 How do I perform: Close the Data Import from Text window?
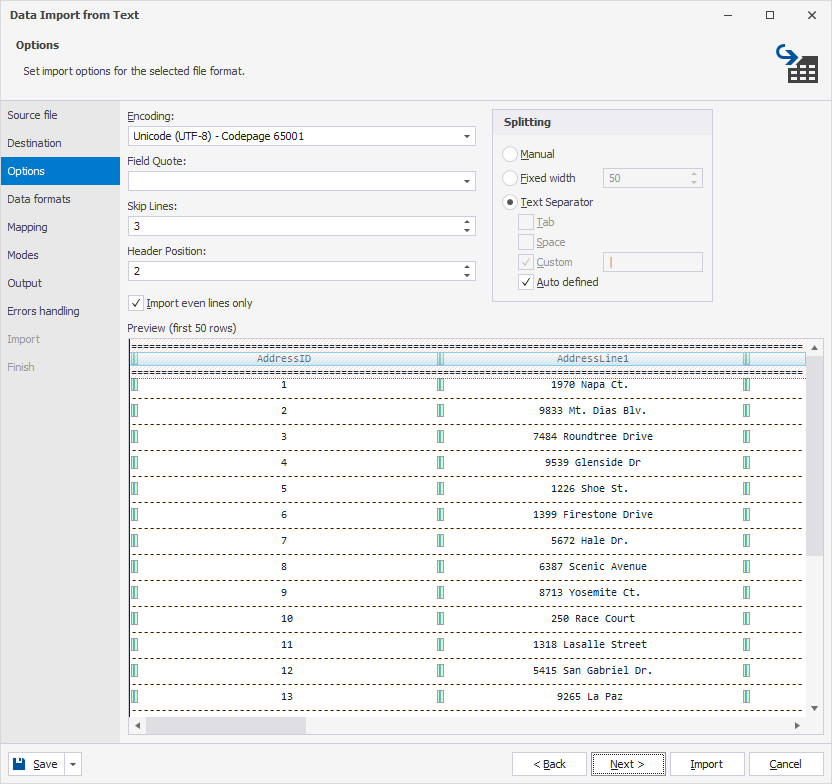(x=812, y=15)
